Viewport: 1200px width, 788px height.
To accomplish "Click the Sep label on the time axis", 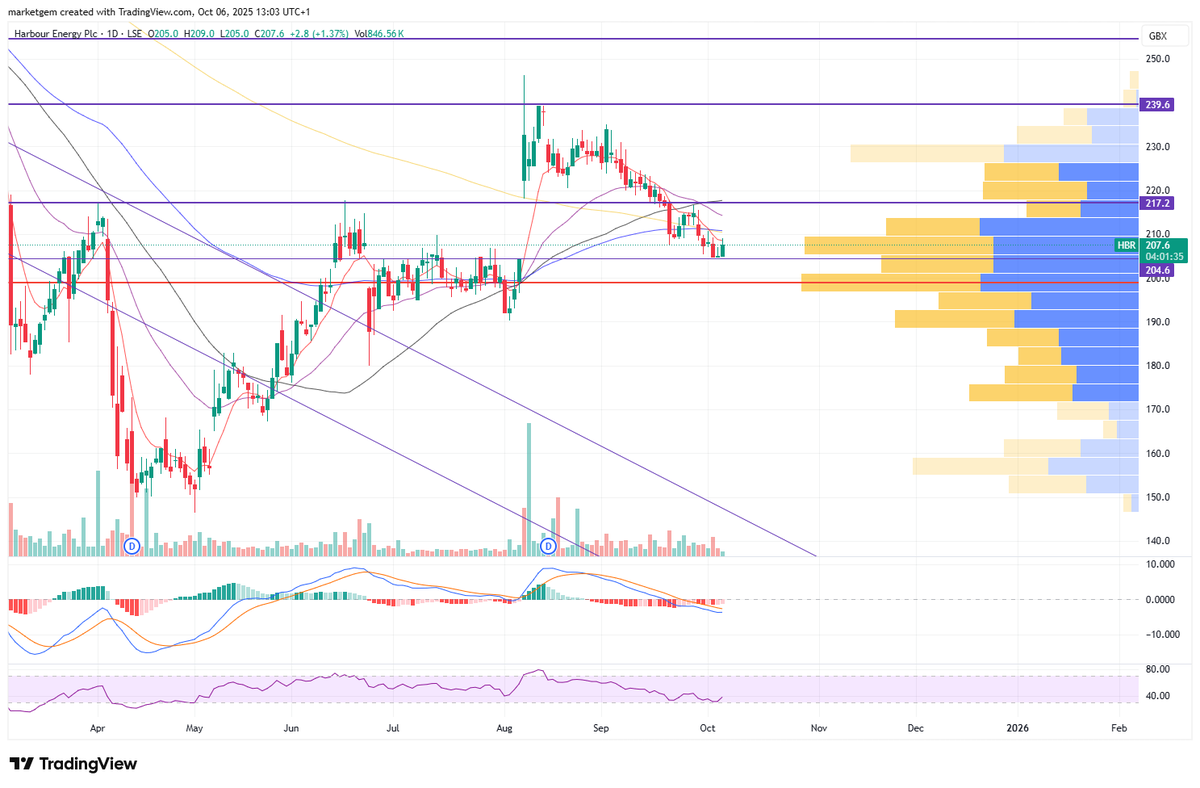I will pos(601,730).
